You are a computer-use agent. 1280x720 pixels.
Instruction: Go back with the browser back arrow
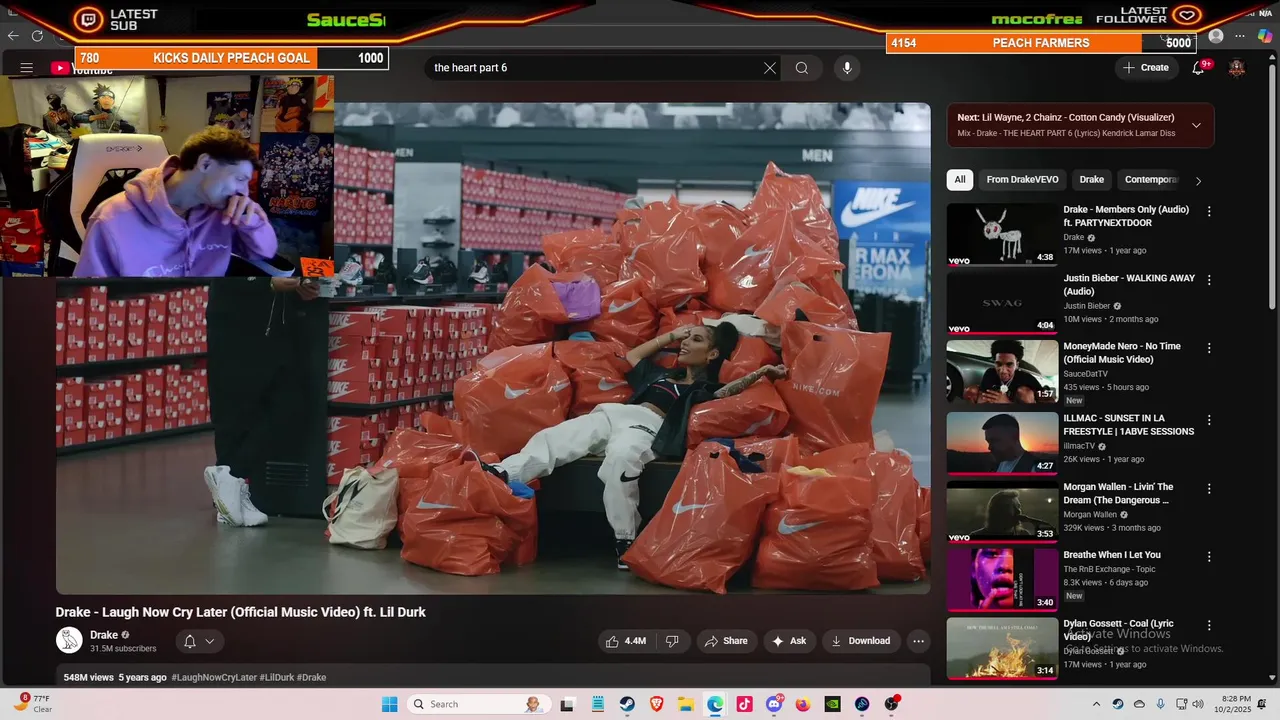pos(13,36)
